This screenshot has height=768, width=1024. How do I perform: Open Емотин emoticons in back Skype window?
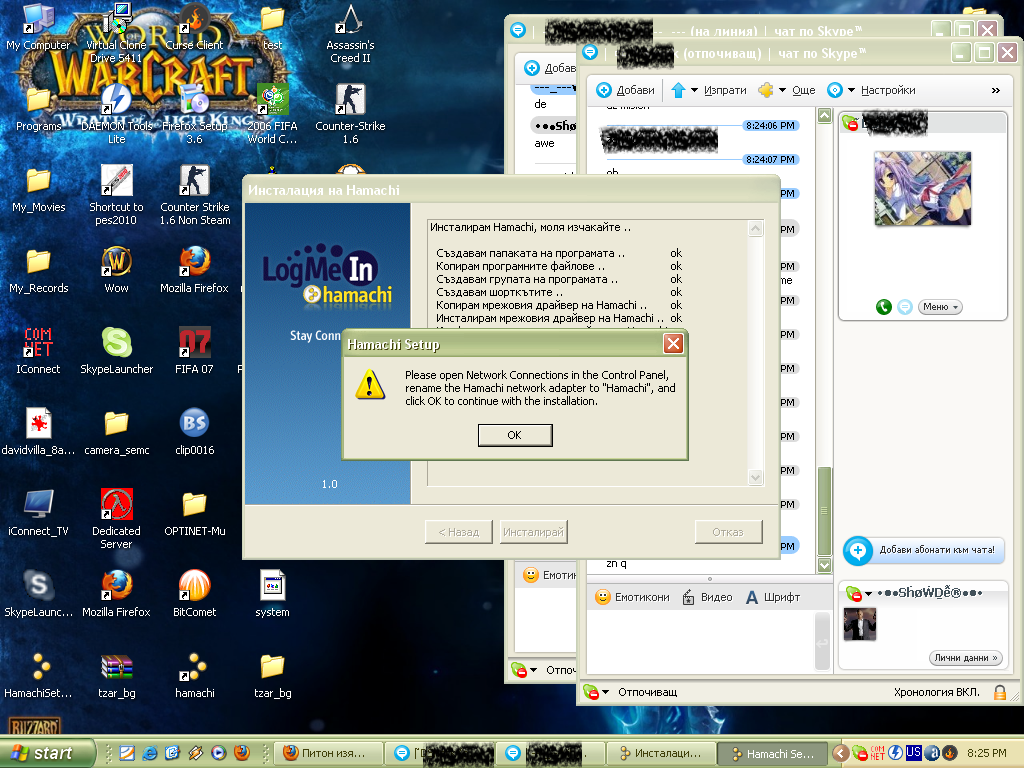[x=550, y=575]
